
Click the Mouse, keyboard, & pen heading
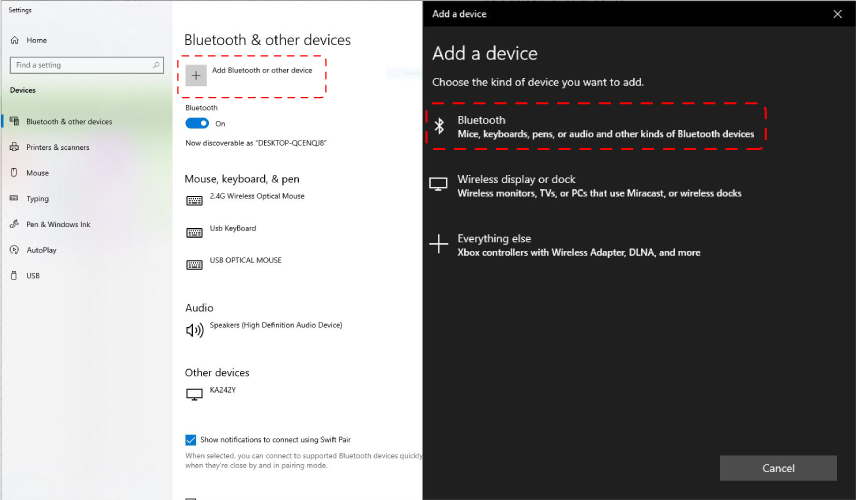click(242, 179)
